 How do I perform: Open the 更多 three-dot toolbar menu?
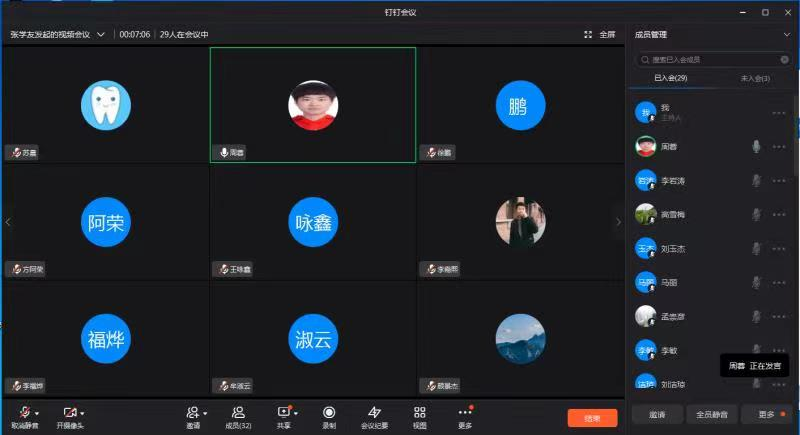click(465, 412)
